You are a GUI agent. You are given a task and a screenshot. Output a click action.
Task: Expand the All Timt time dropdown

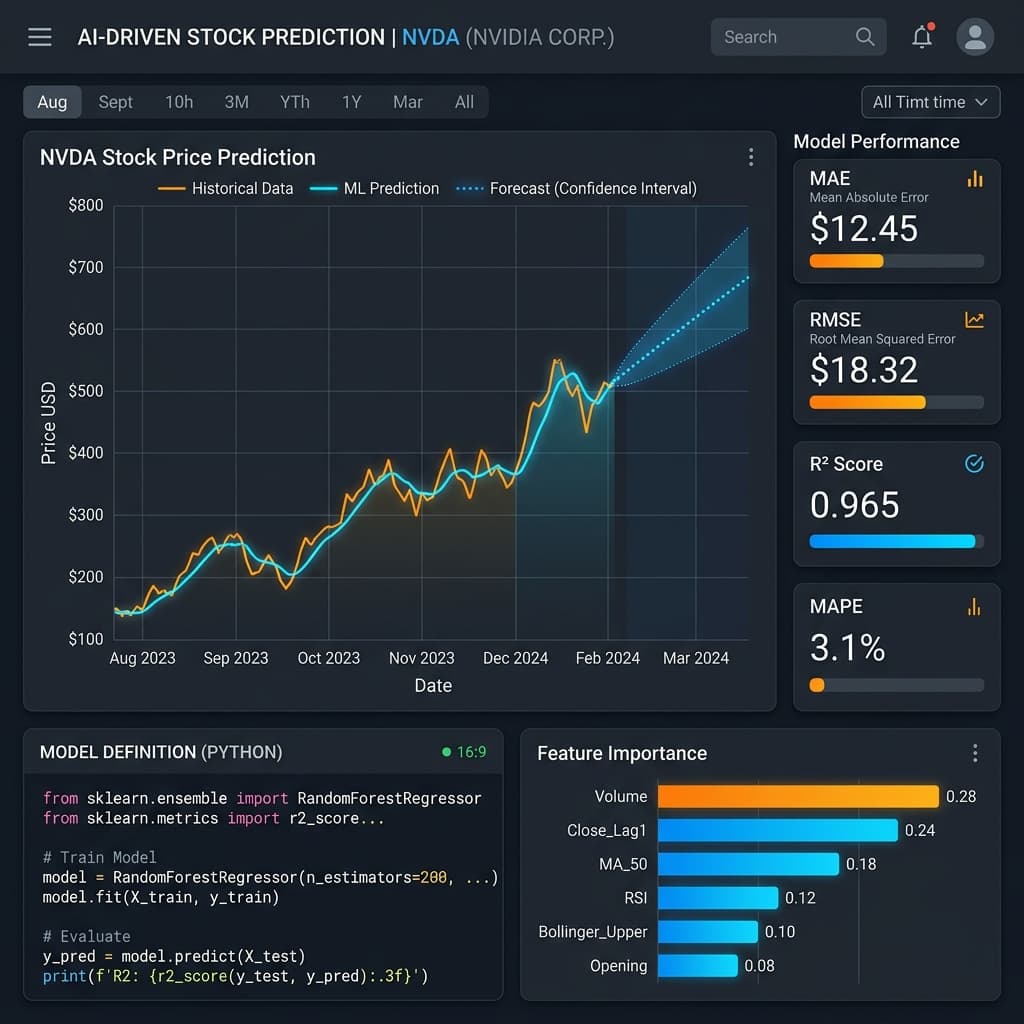tap(931, 103)
